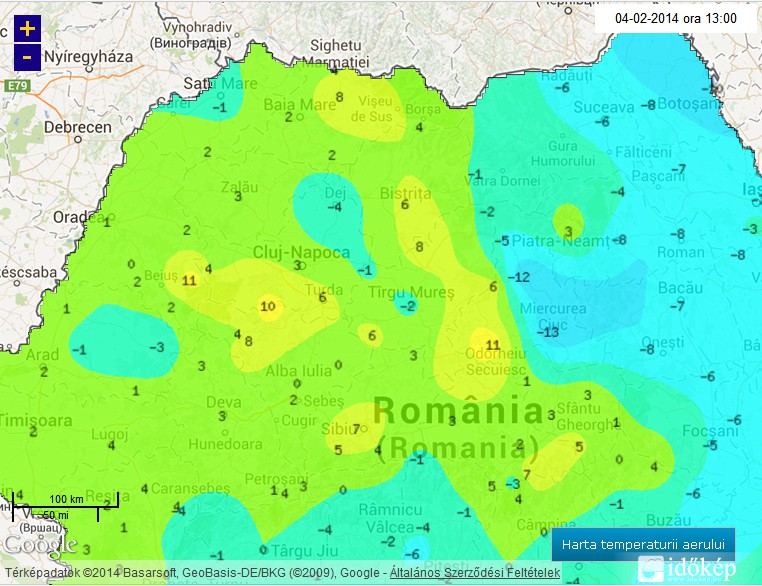Open Harta temperaturii aerului layer button
This screenshot has height=586, width=762.
tap(643, 545)
